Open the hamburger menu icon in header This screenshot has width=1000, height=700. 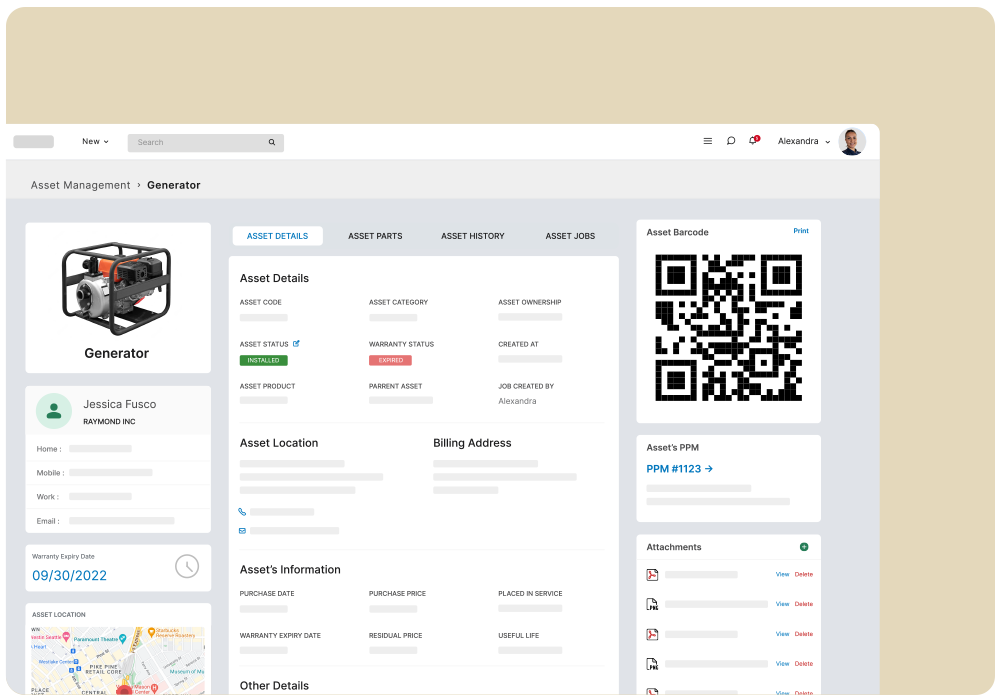coord(708,142)
